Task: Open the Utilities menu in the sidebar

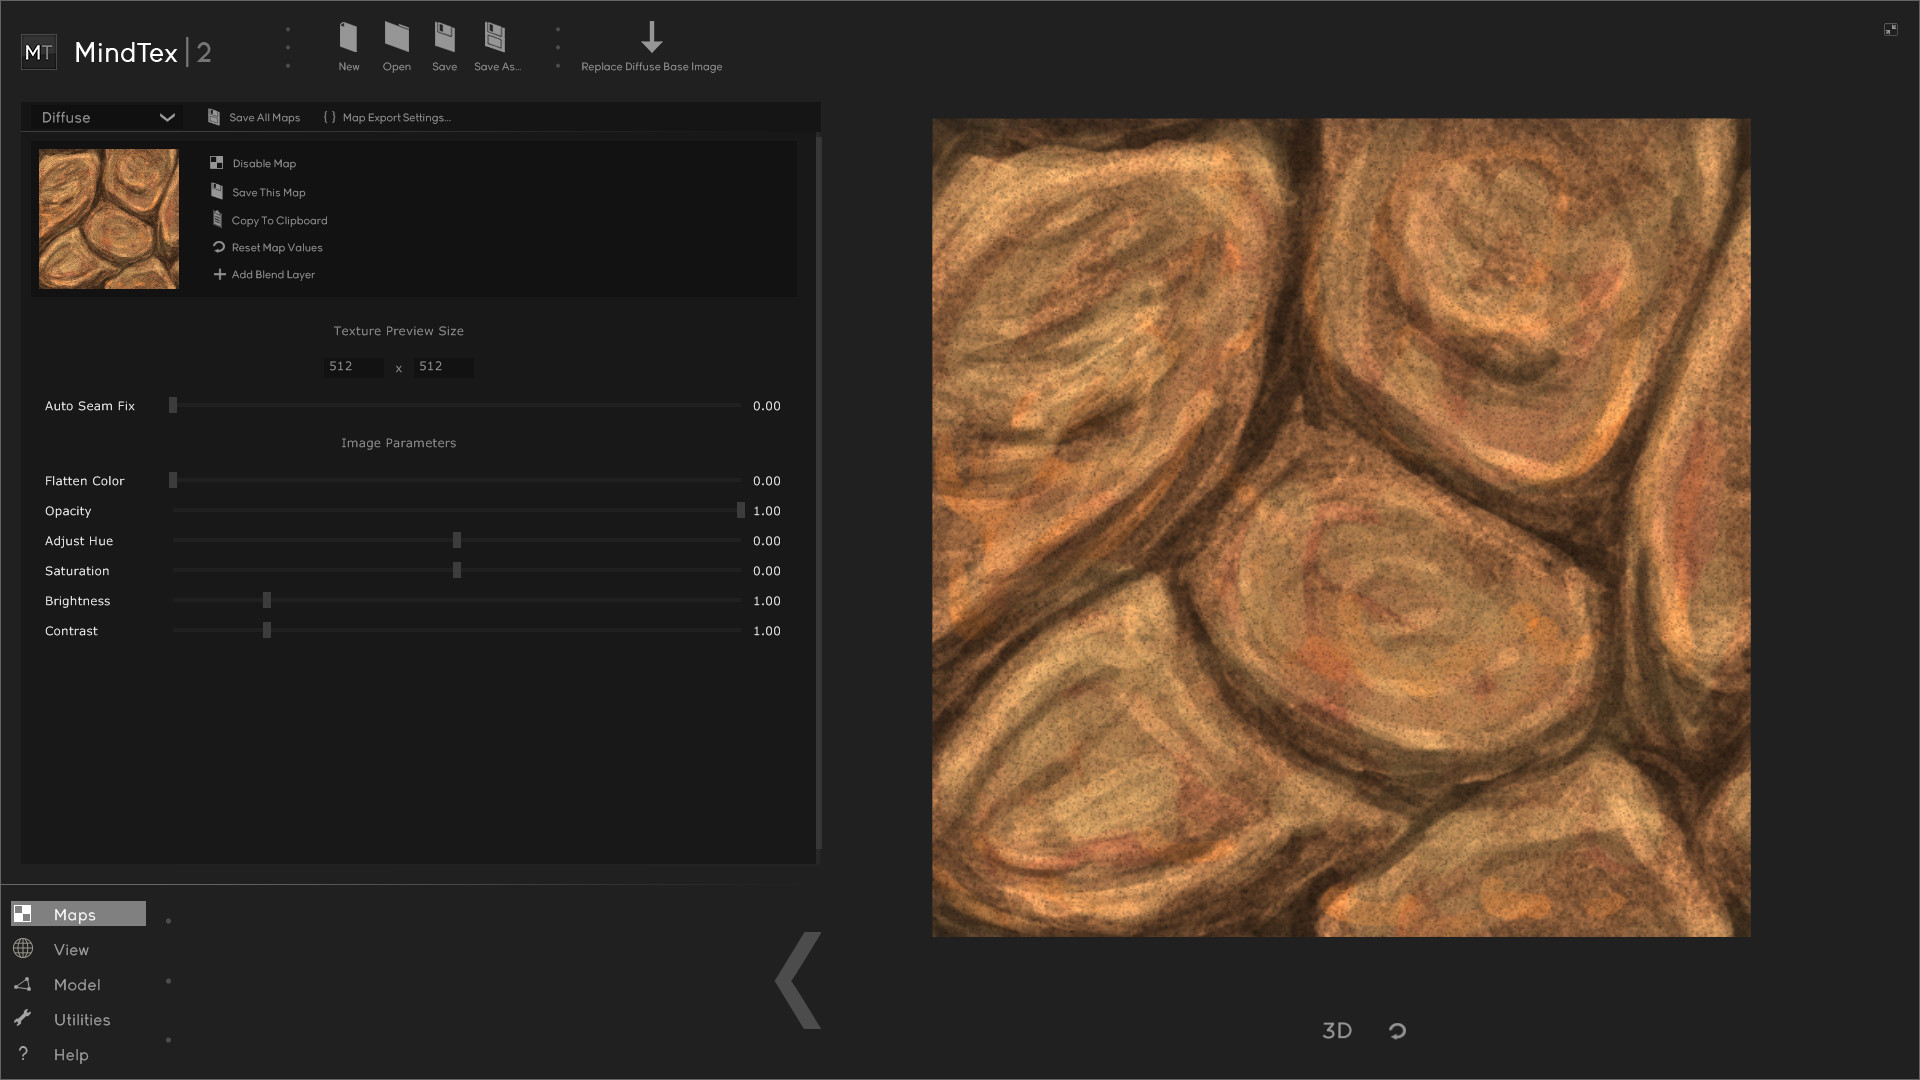Action: coord(81,1019)
